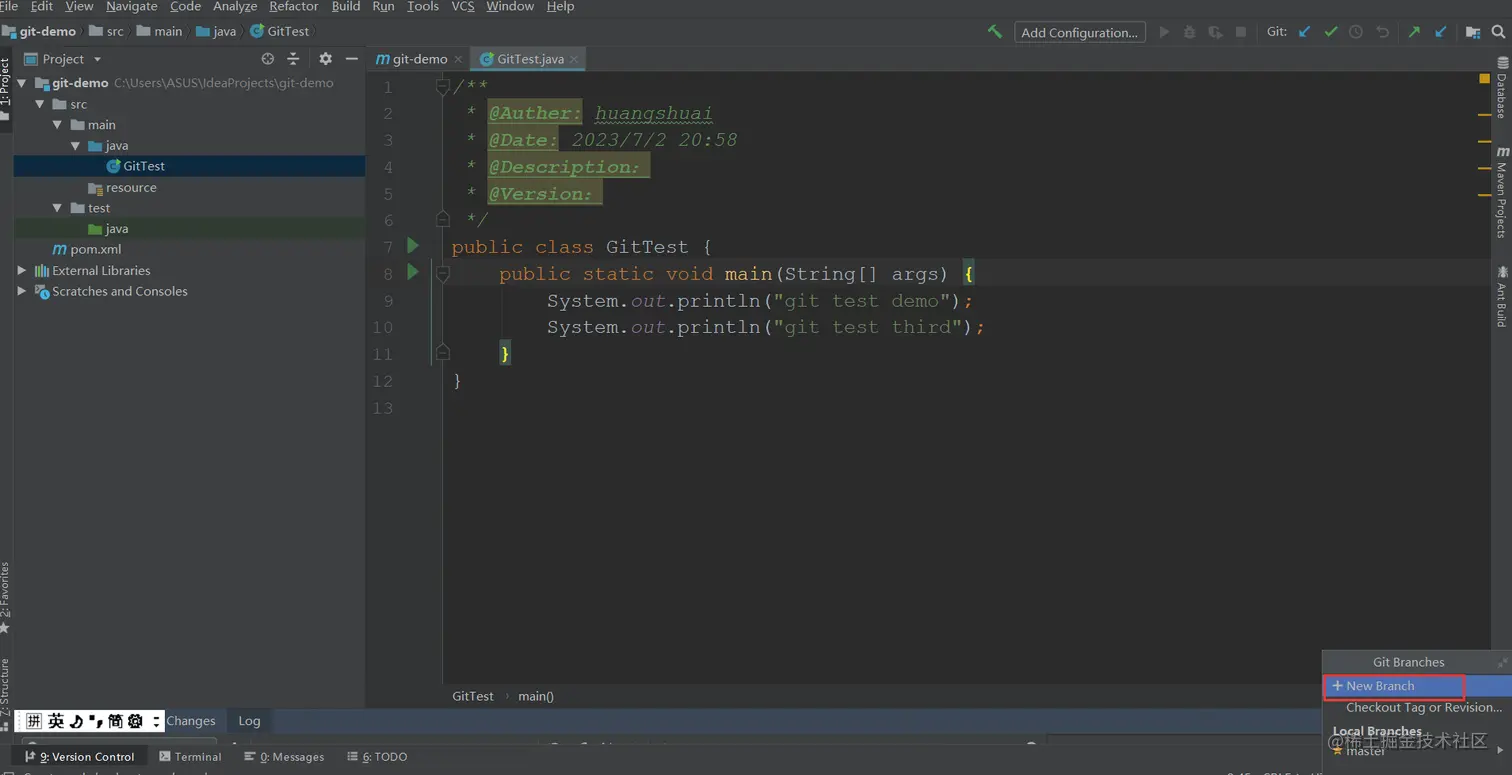
Task: Open the 6: TODO tool window
Action: coord(377,757)
